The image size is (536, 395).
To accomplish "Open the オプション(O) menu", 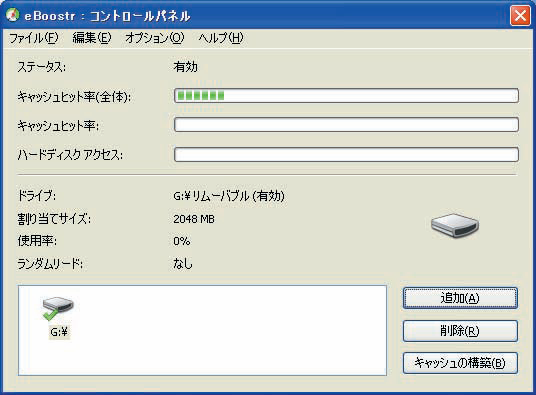I will pos(155,38).
